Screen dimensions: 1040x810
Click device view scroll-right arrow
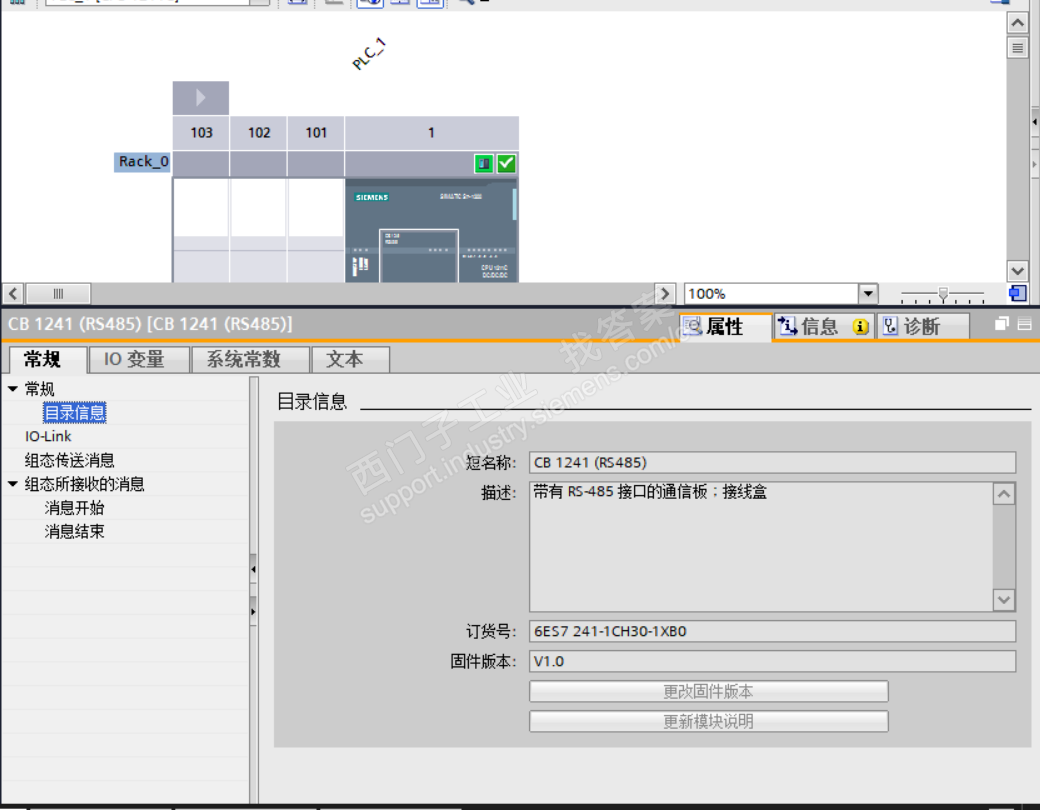point(665,293)
